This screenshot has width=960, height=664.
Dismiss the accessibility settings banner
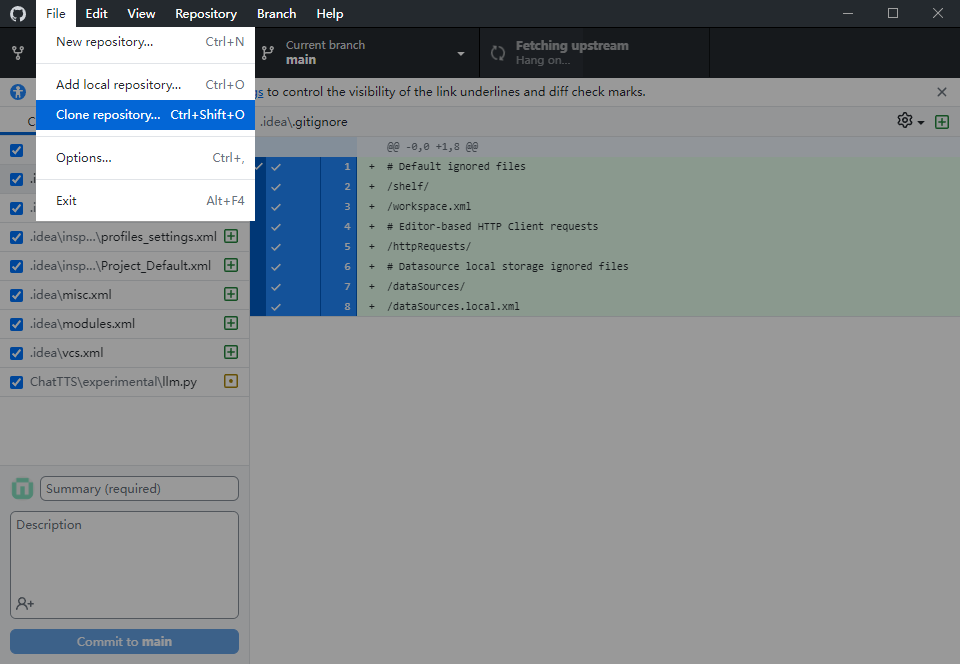click(941, 92)
